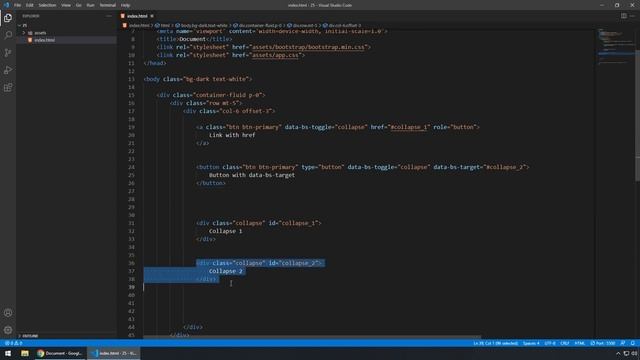
Task: Open the Terminal menu
Action: point(107,5)
